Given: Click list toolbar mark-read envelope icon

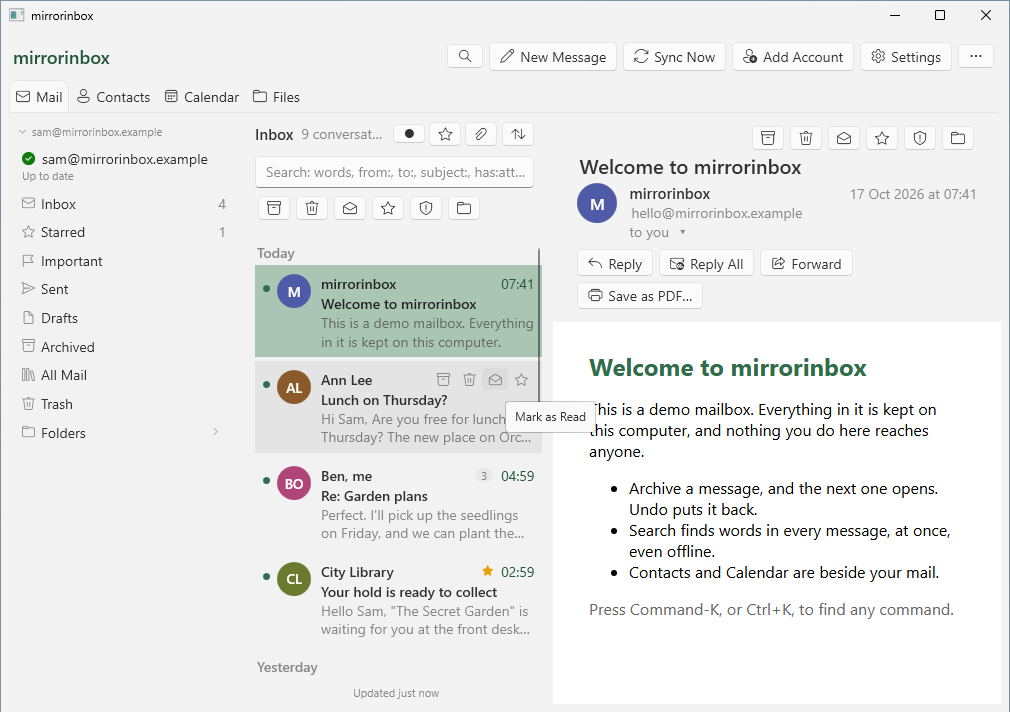Looking at the screenshot, I should [350, 208].
